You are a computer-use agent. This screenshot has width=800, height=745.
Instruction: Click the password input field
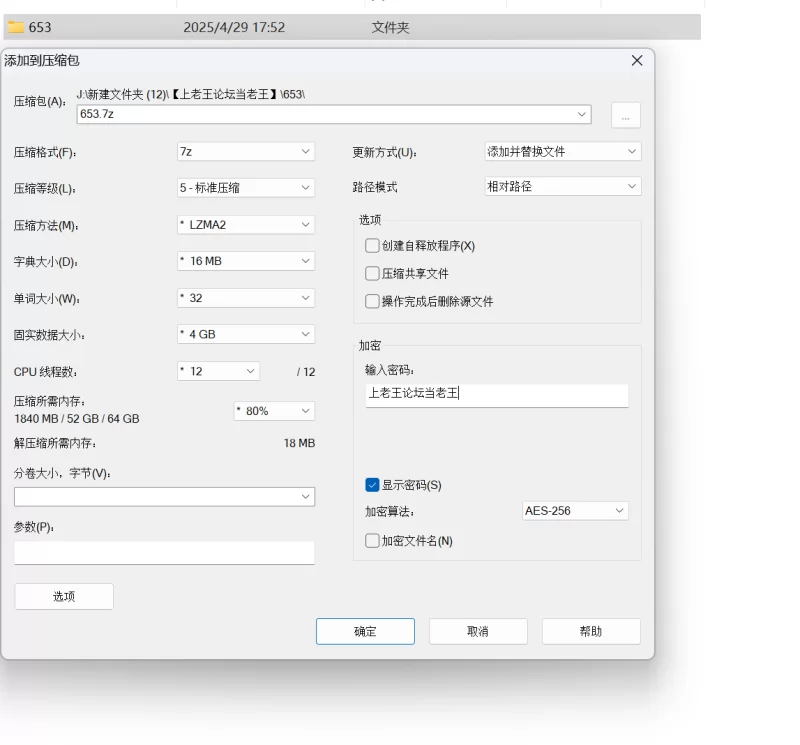click(x=496, y=394)
